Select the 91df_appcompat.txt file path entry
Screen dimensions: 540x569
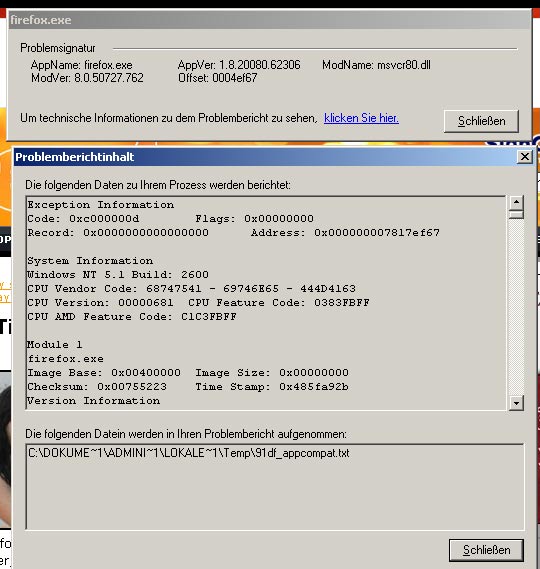pos(189,453)
